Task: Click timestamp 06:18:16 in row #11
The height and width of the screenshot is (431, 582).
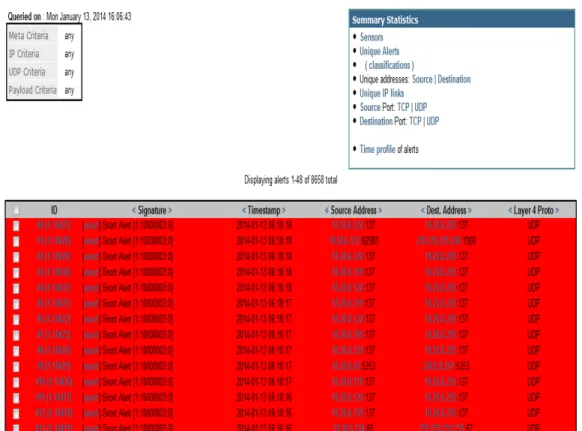Action: tap(264, 398)
